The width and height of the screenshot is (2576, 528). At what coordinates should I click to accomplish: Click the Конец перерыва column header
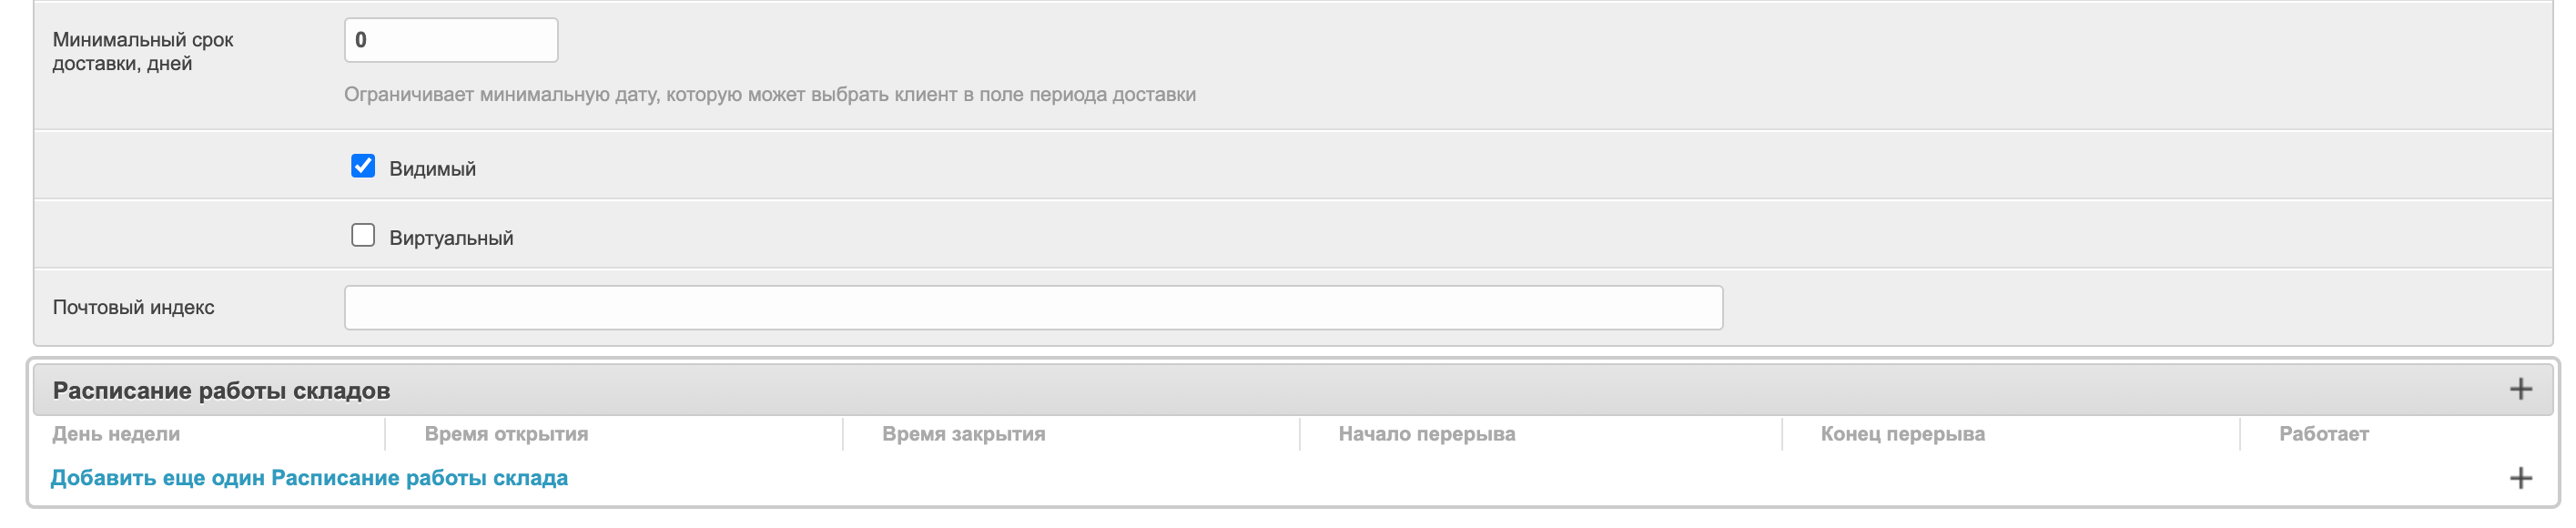pyautogui.click(x=1902, y=434)
